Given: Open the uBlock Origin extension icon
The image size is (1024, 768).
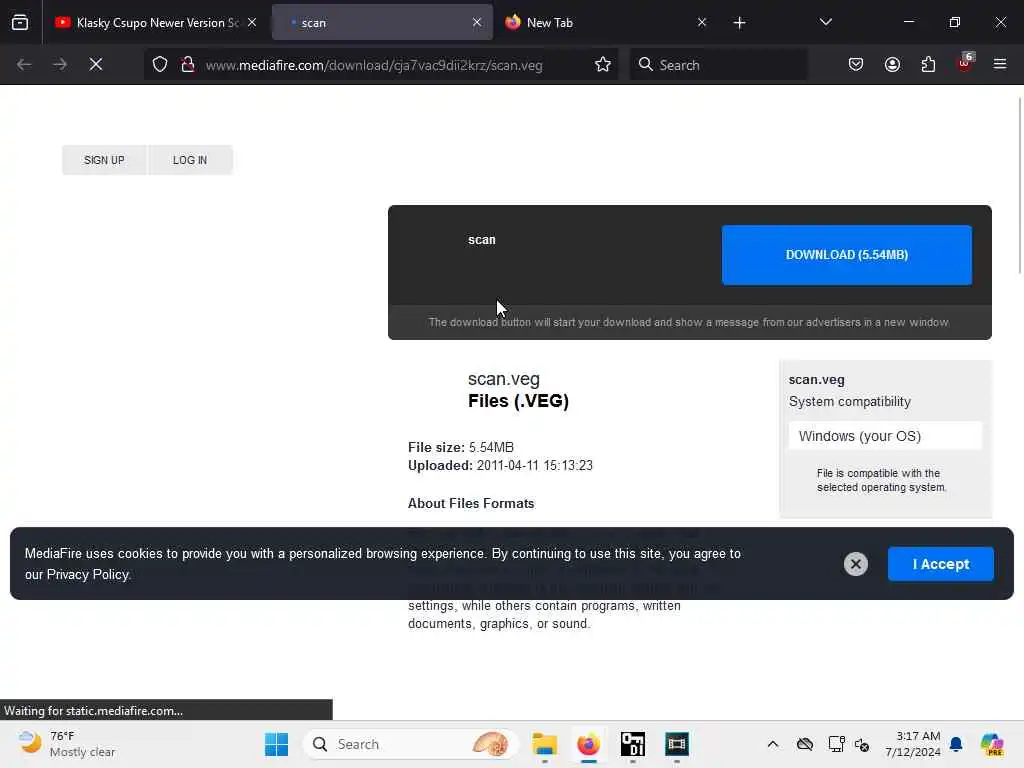Looking at the screenshot, I should (x=965, y=63).
